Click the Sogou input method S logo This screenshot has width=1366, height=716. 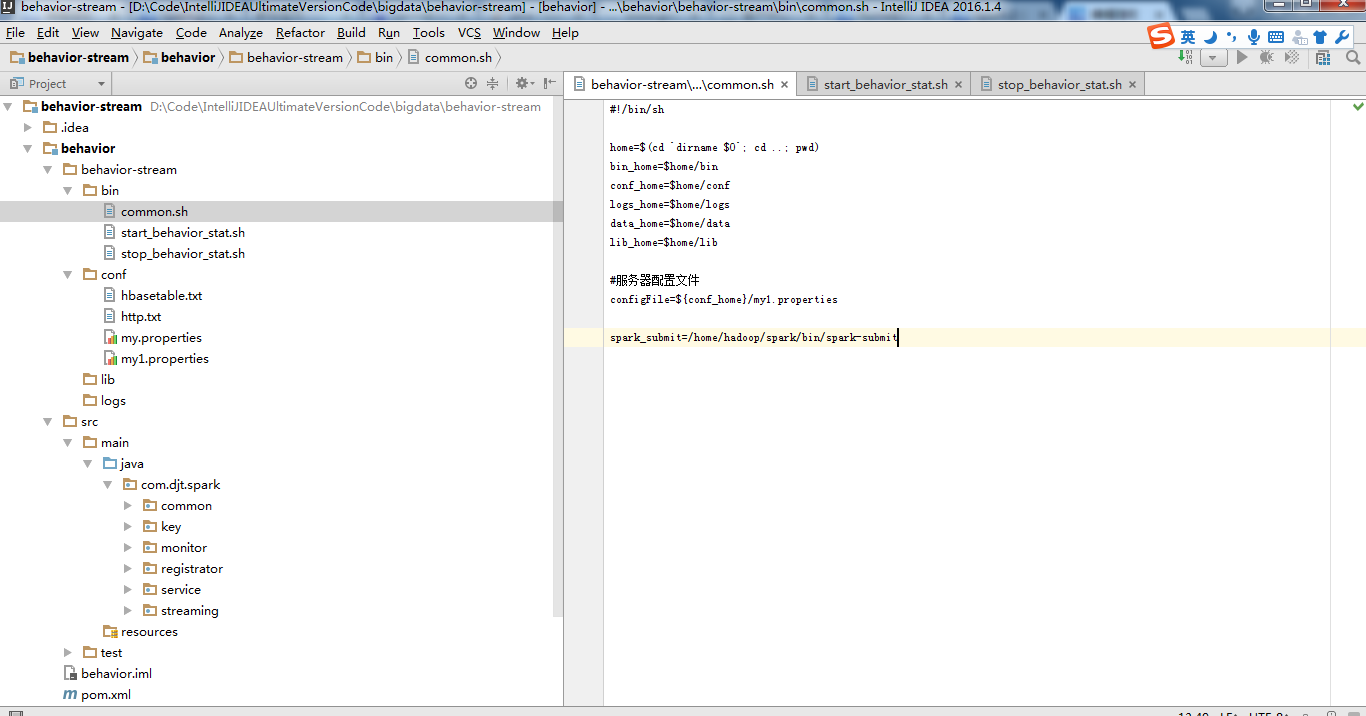[x=1161, y=37]
